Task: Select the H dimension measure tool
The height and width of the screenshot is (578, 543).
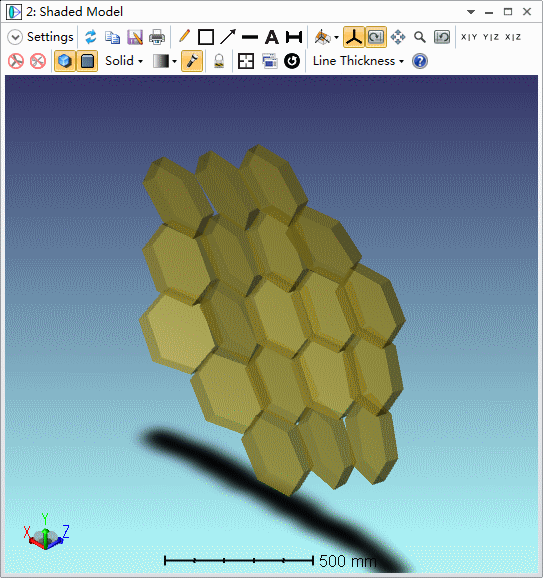Action: 294,37
